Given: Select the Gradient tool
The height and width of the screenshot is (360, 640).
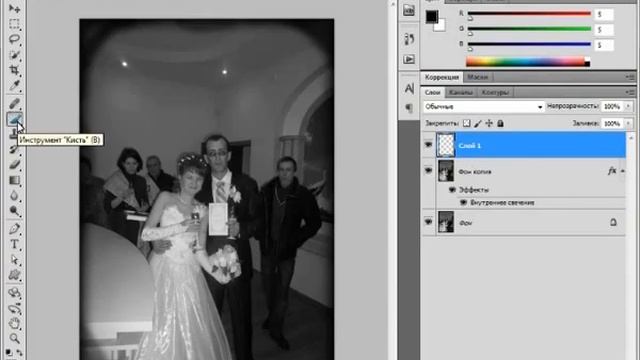Looking at the screenshot, I should [14, 180].
